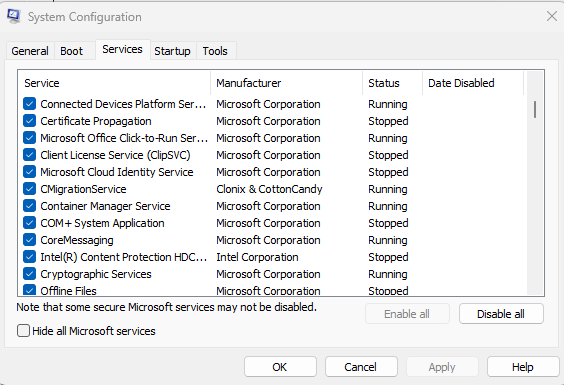
Task: Uncheck the CMigrationService checkbox
Action: [x=29, y=189]
